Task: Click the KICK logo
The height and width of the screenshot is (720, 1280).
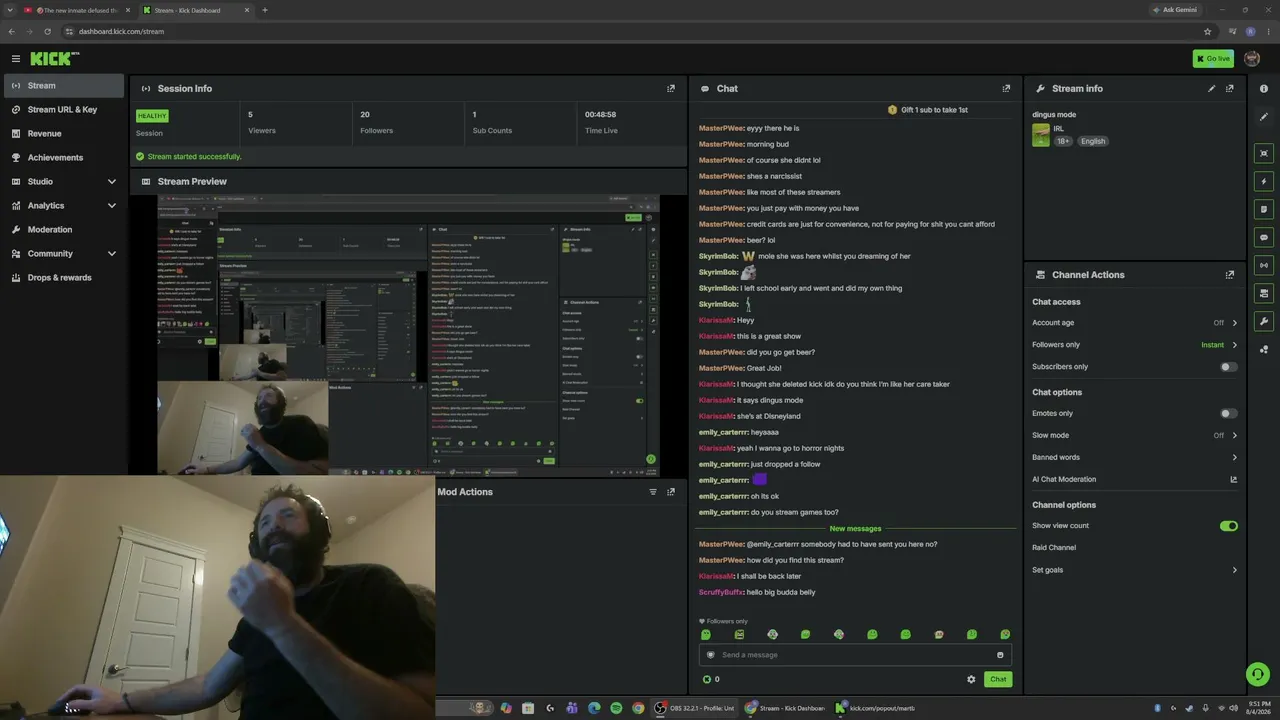Action: [55, 59]
